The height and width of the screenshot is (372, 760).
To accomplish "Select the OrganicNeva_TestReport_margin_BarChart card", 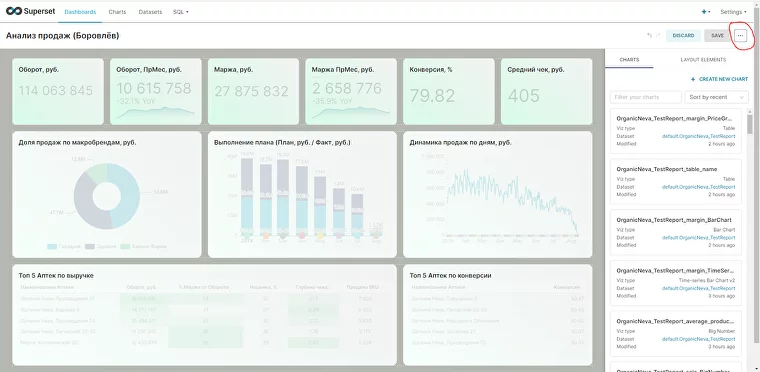I will point(676,232).
